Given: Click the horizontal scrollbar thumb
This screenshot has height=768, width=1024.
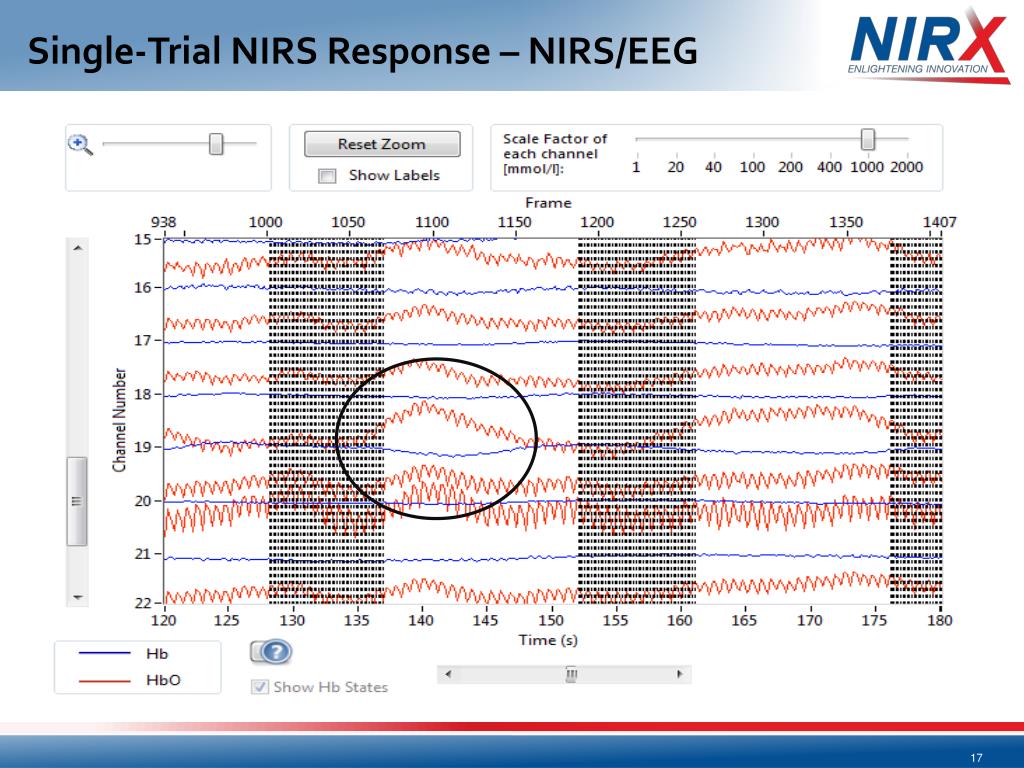Looking at the screenshot, I should (571, 674).
